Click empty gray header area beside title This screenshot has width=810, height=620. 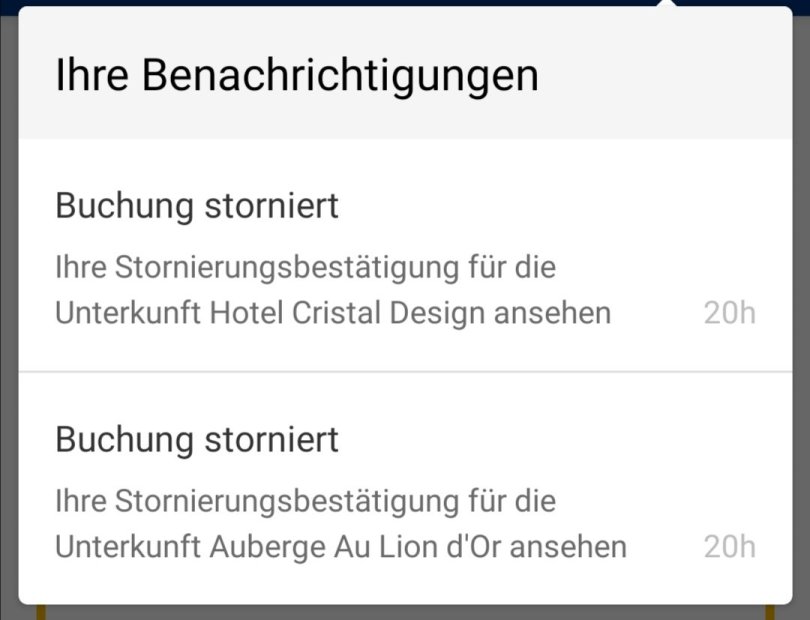click(670, 75)
